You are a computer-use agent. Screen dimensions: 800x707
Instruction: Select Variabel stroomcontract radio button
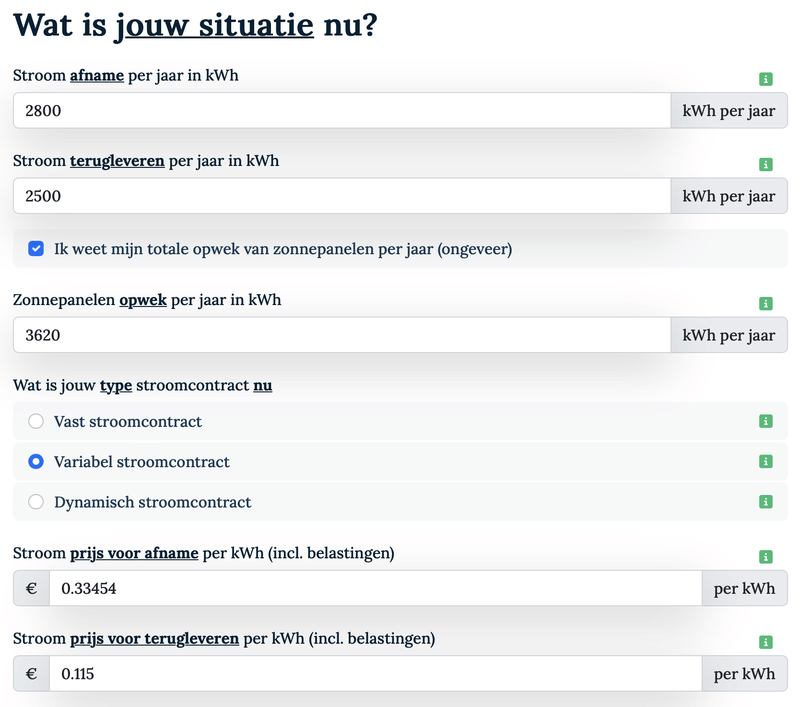36,462
